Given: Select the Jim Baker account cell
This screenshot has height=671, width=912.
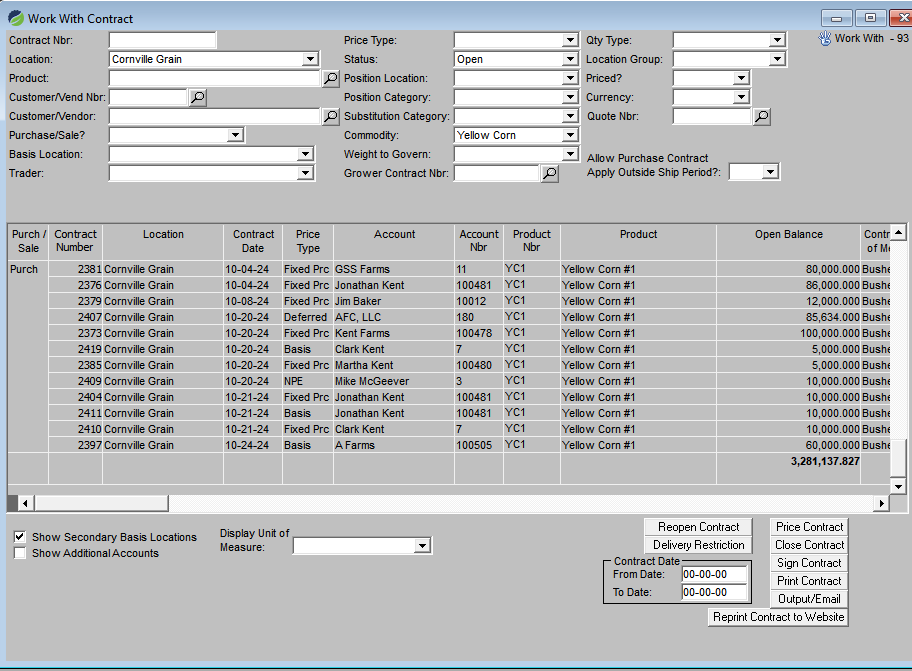Looking at the screenshot, I should point(394,301).
